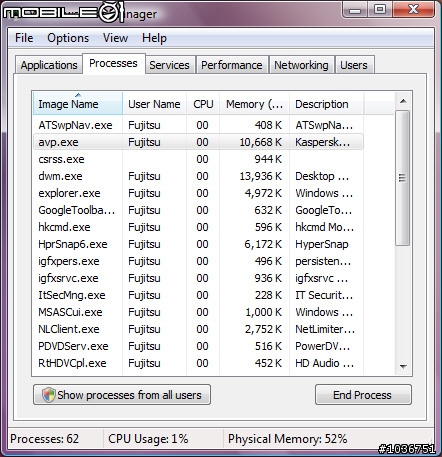Select the hkcmd.exe process
Image resolution: width=442 pixels, height=457 pixels.
coord(198,227)
